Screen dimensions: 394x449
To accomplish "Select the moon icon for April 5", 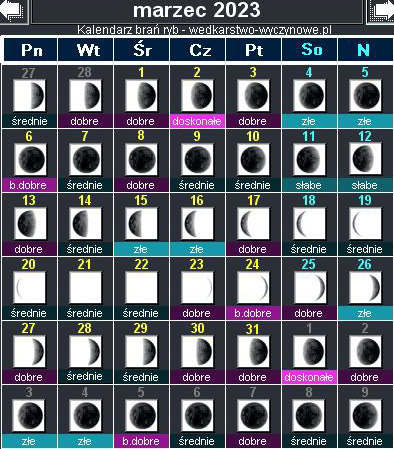I will point(141,416).
